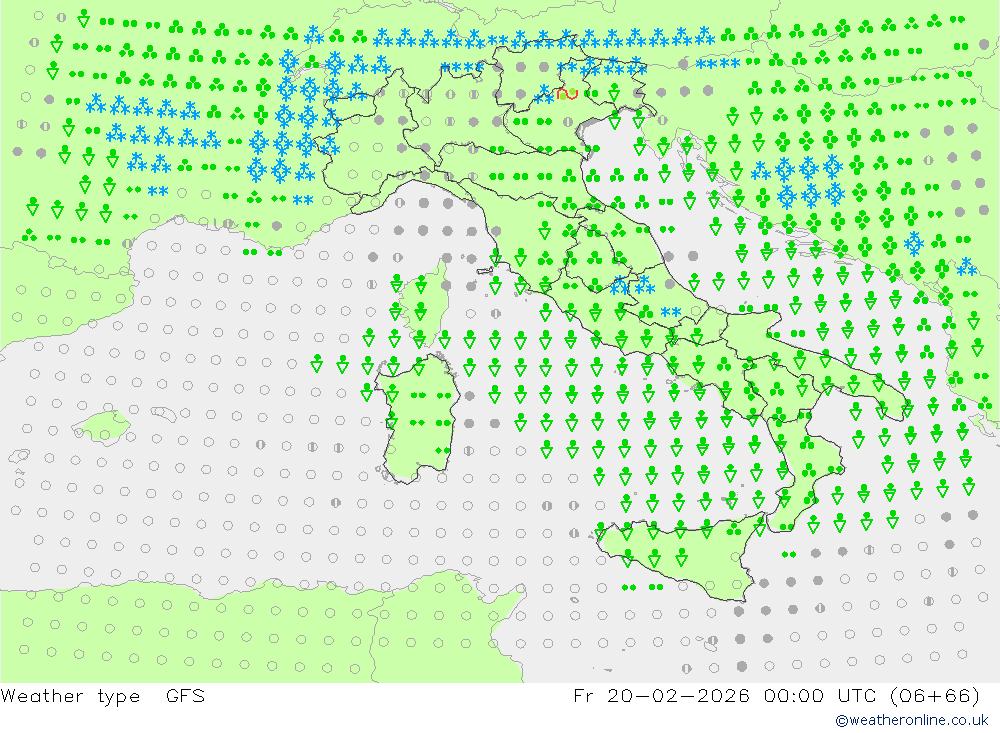
Task: Click the "00:00 UTC" time label
Action: tap(820, 695)
